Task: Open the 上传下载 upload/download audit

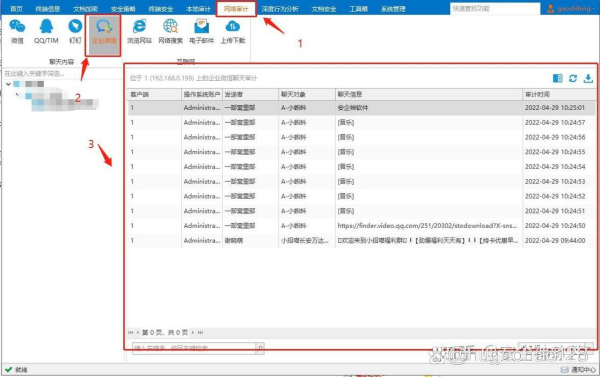Action: pos(233,31)
